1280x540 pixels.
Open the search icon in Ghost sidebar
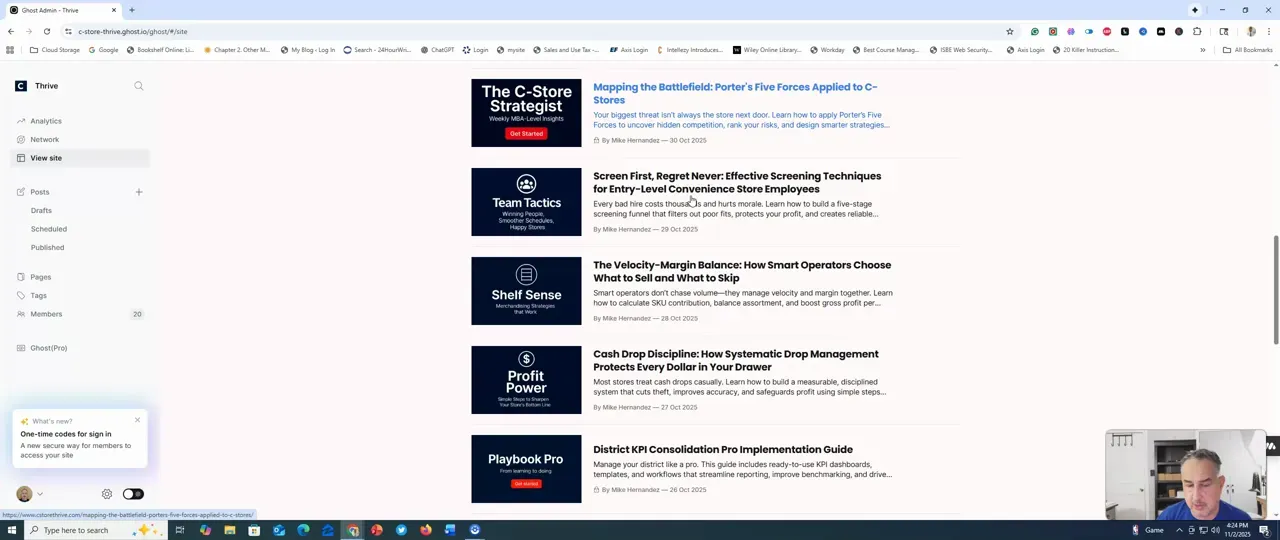tap(139, 86)
